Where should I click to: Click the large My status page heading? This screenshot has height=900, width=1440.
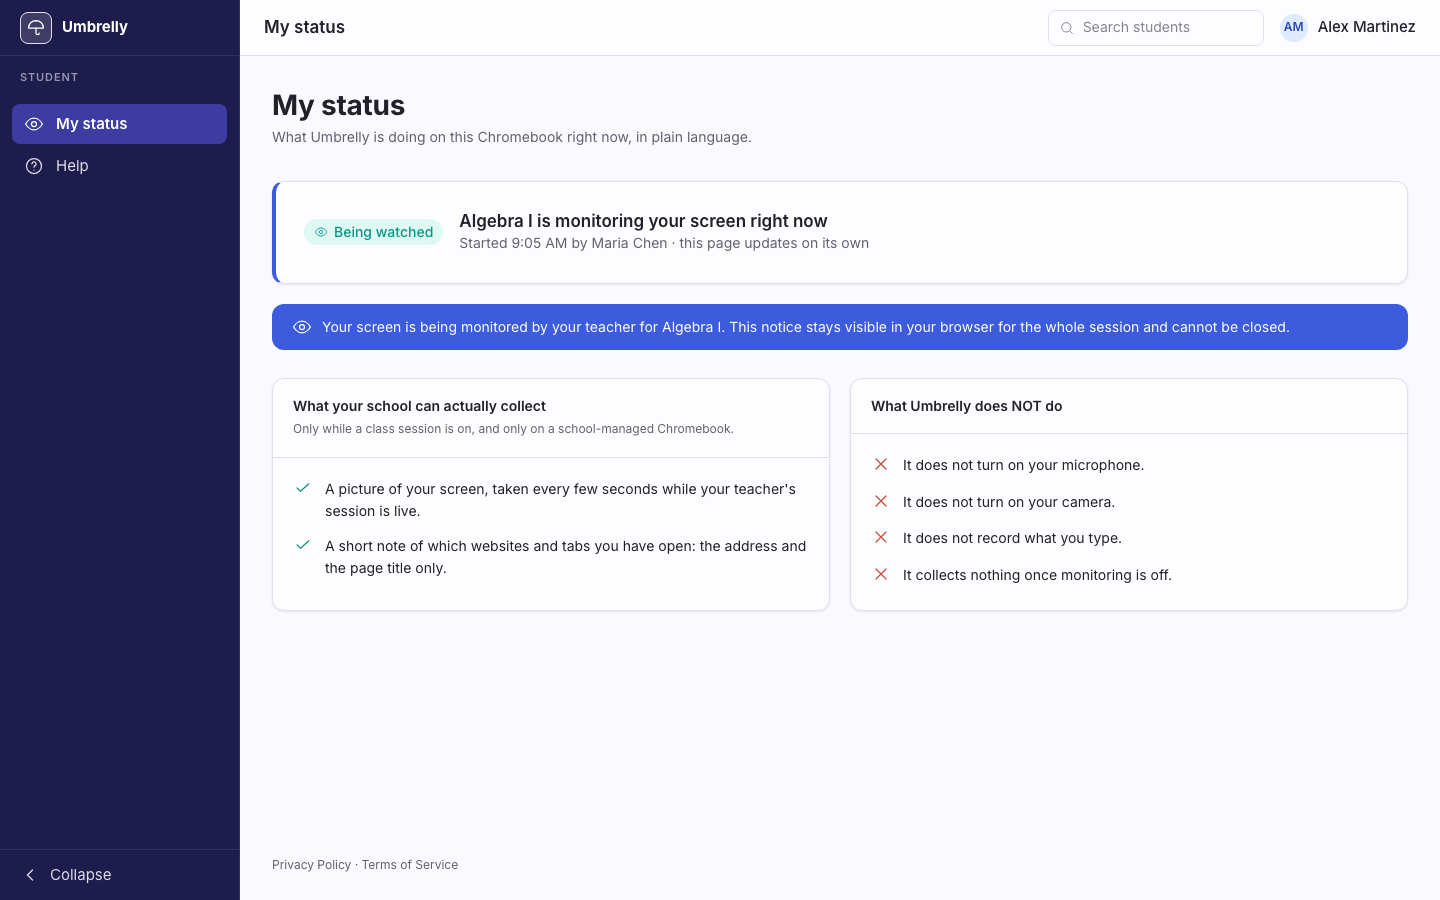pos(338,105)
